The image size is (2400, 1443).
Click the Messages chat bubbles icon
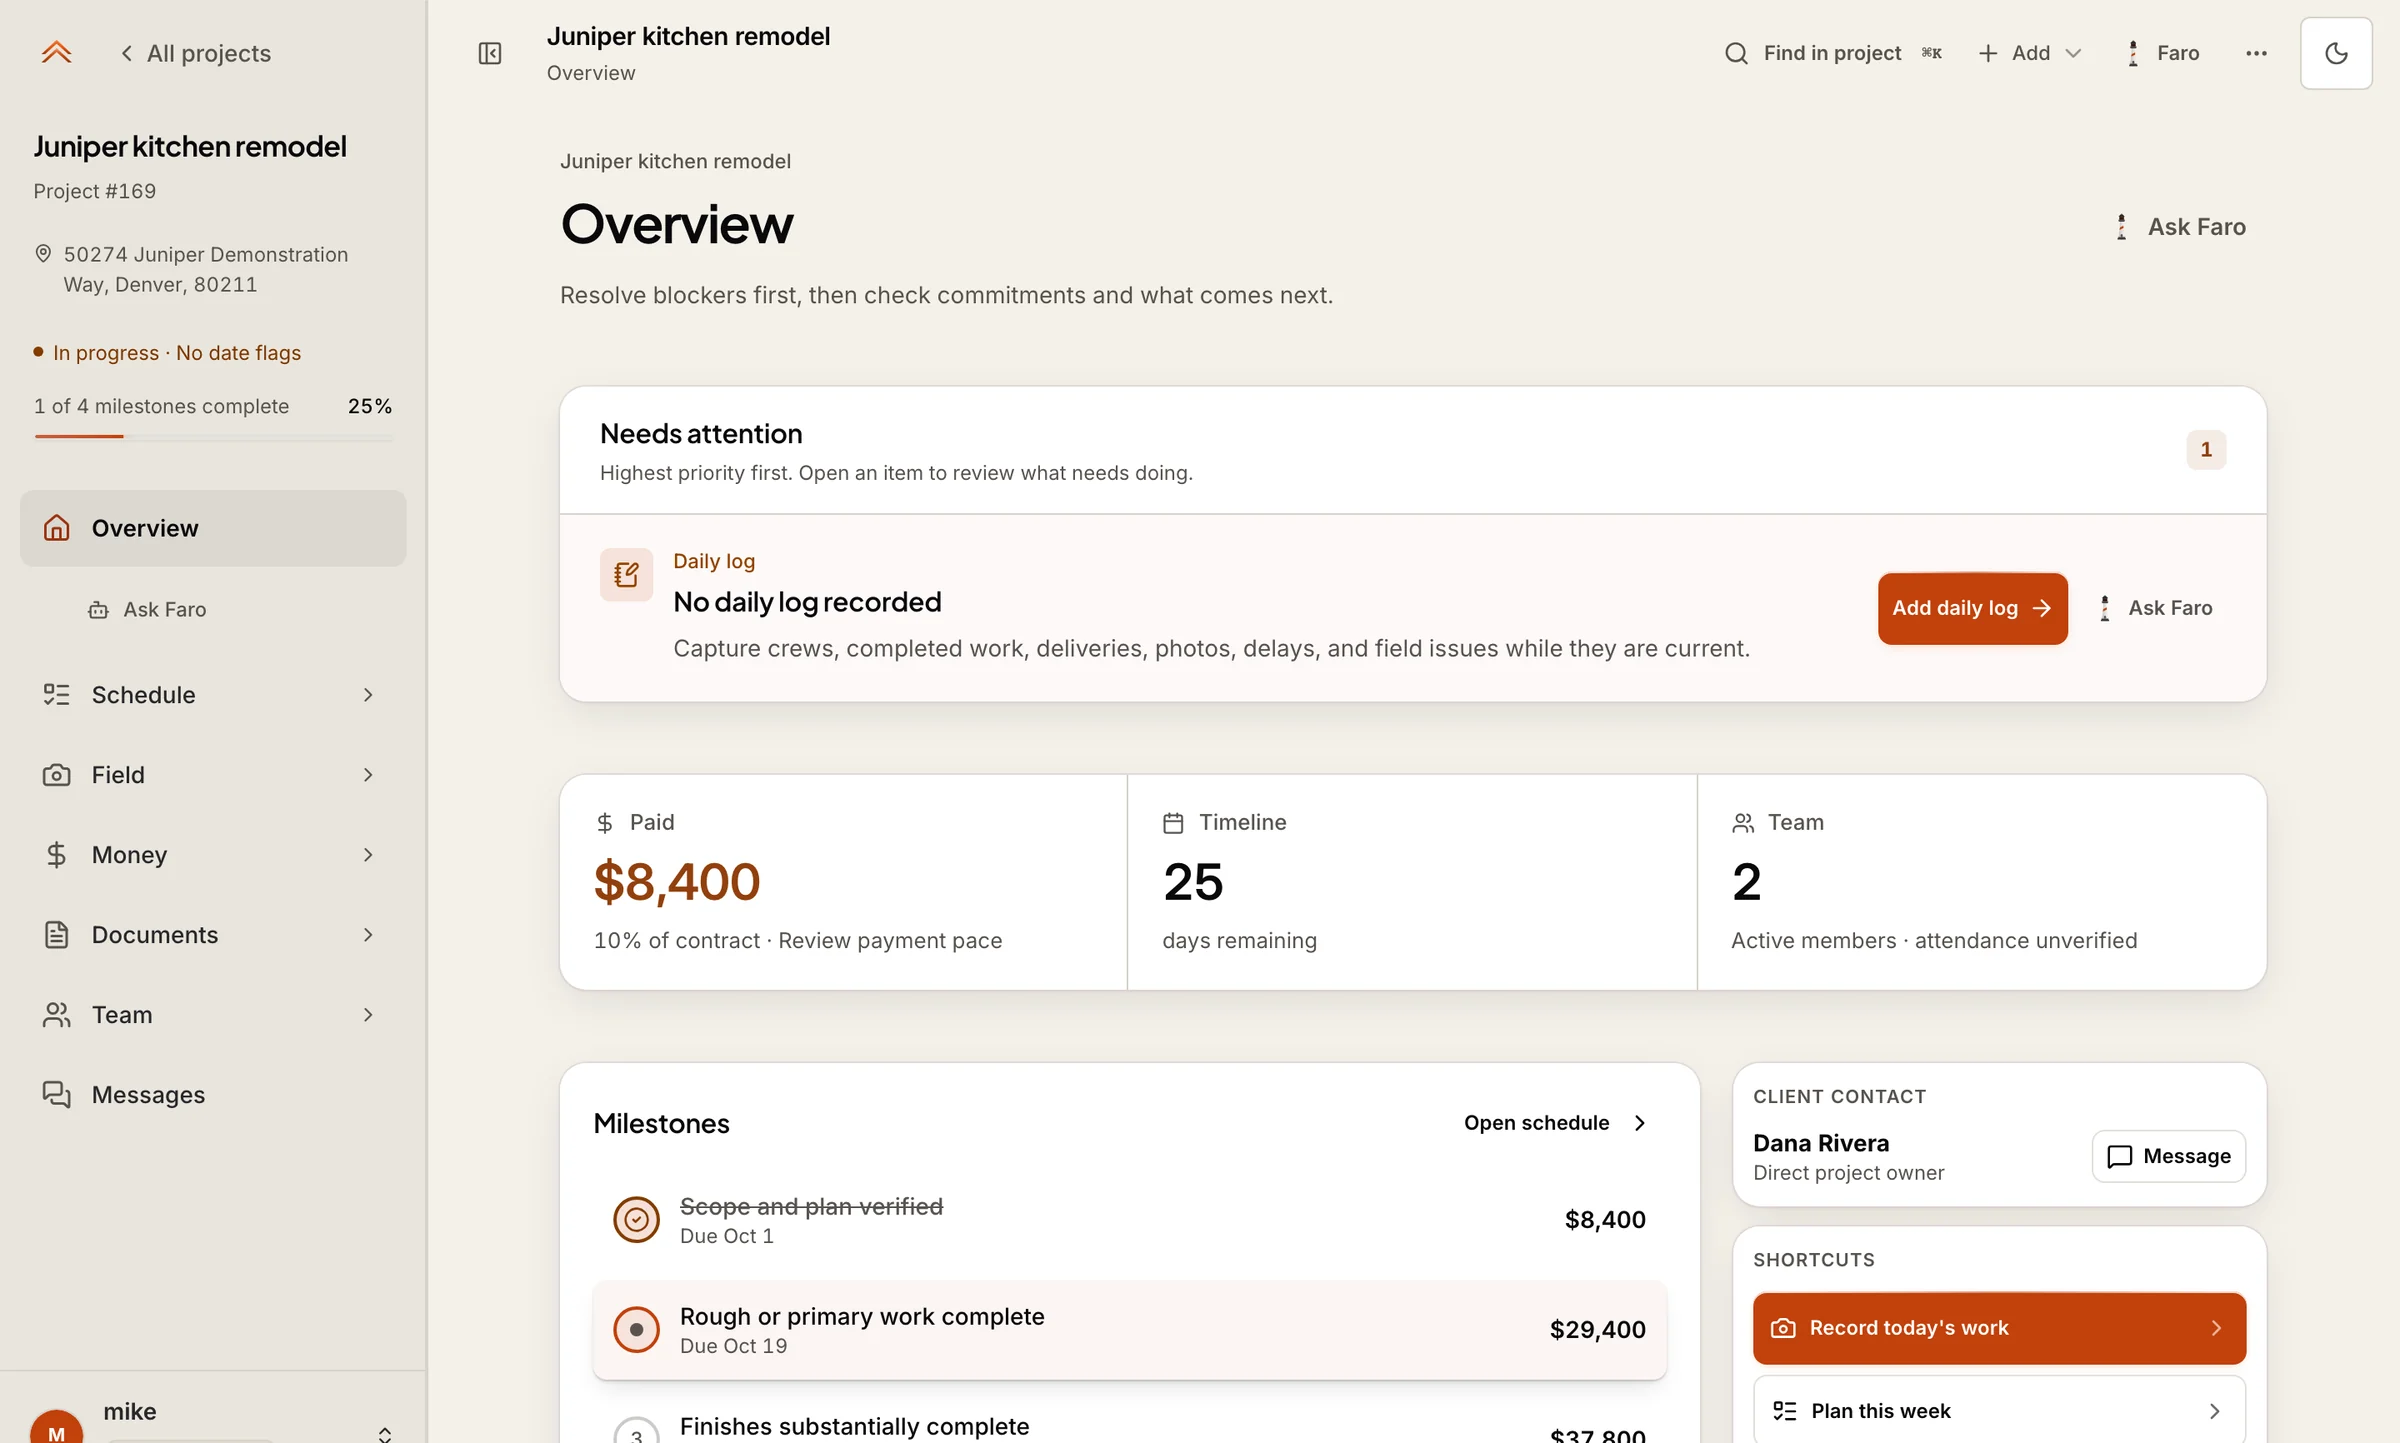pos(56,1094)
